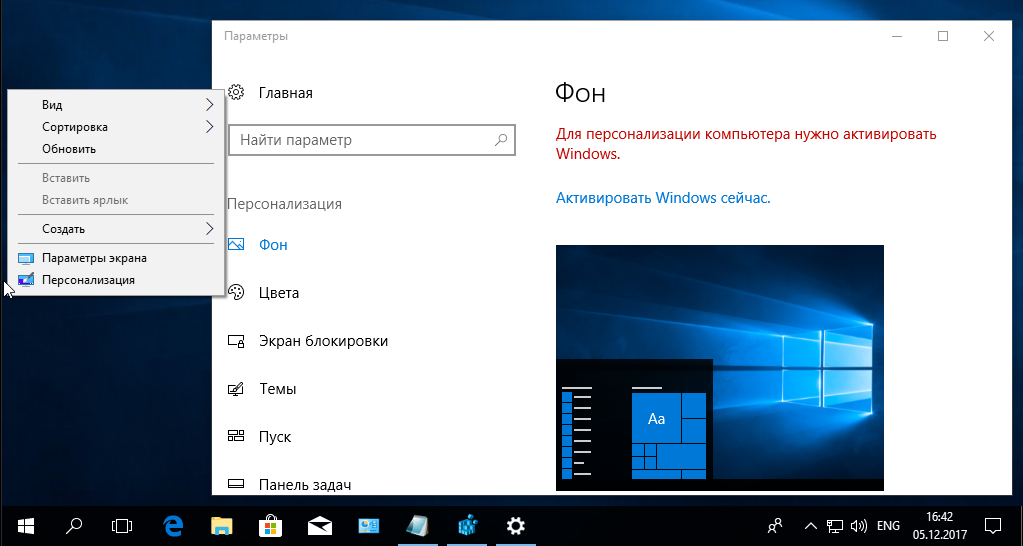
Task: Open Панель задач settings in the sidebar
Action: click(x=304, y=485)
